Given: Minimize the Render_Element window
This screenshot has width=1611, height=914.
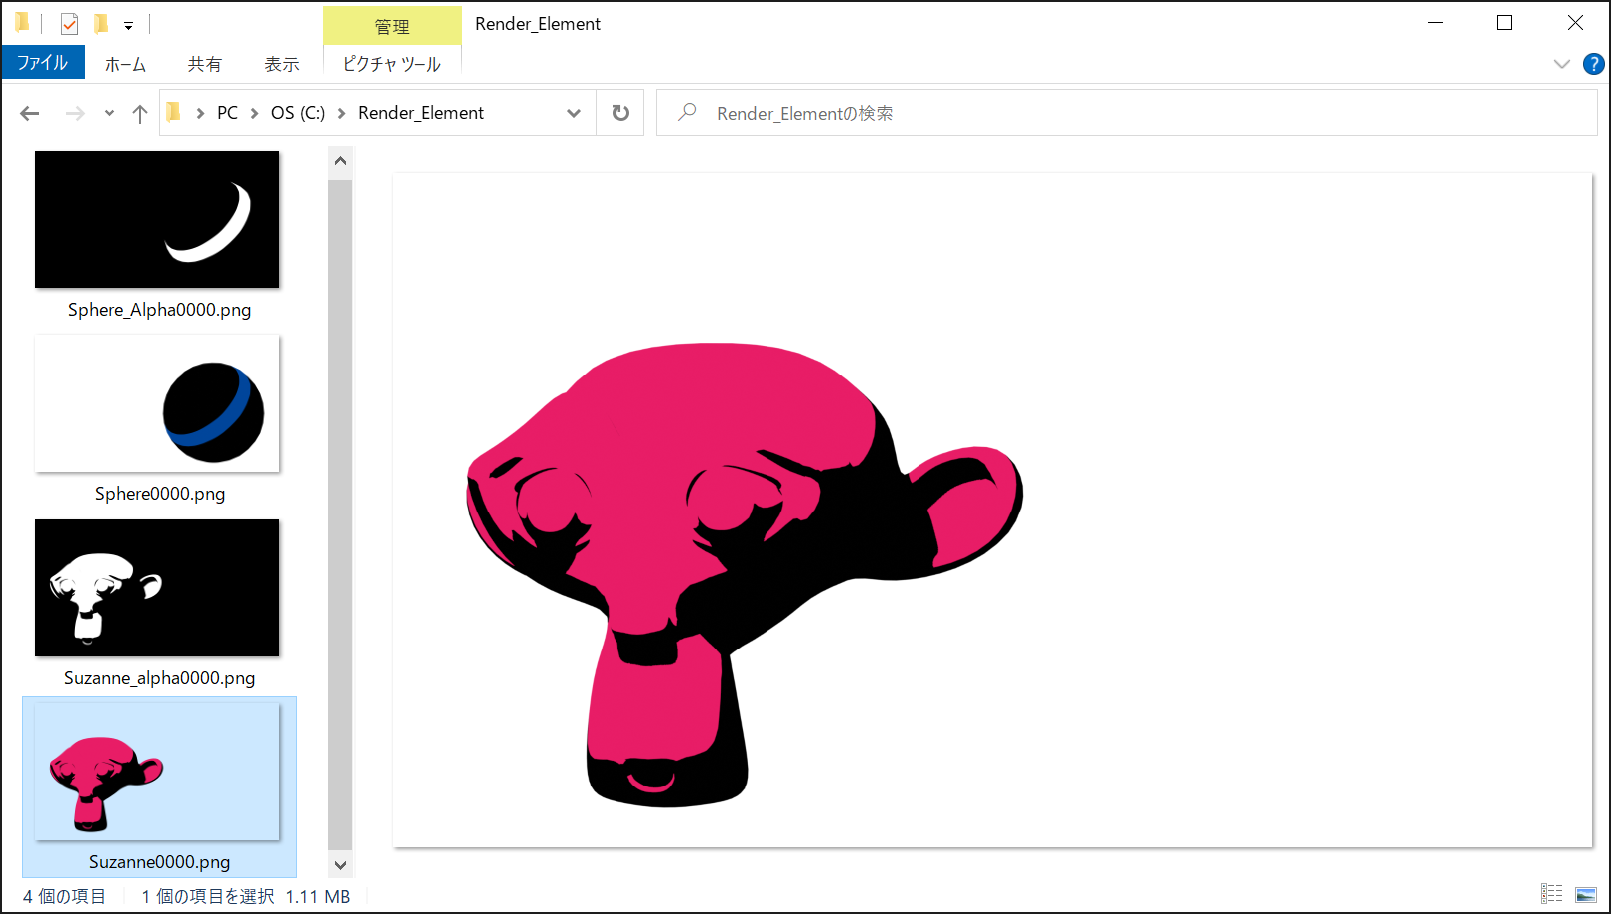Looking at the screenshot, I should tap(1436, 23).
